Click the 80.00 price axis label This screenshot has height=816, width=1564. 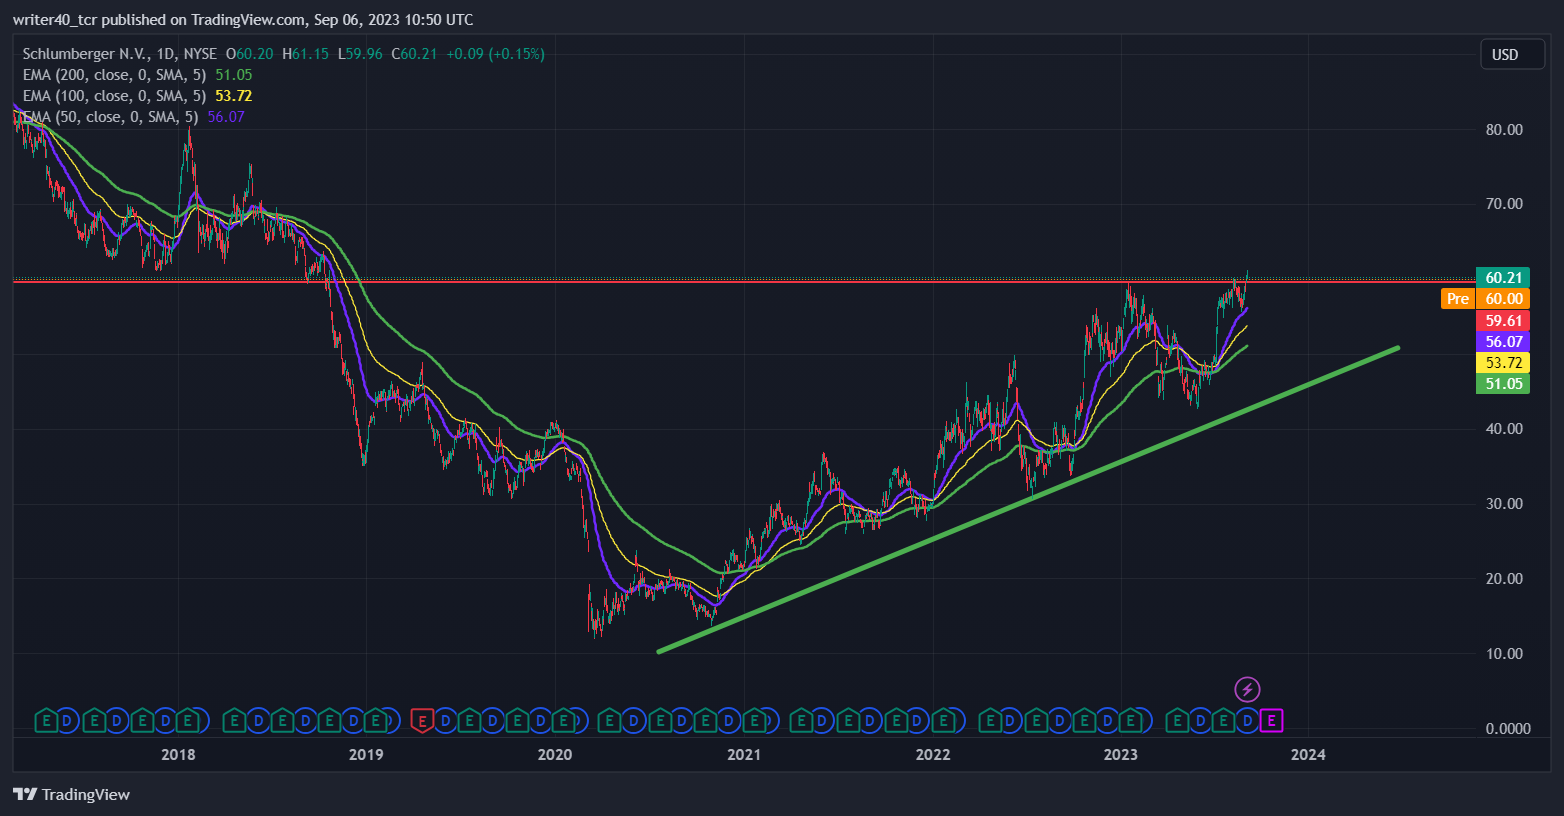pos(1504,130)
